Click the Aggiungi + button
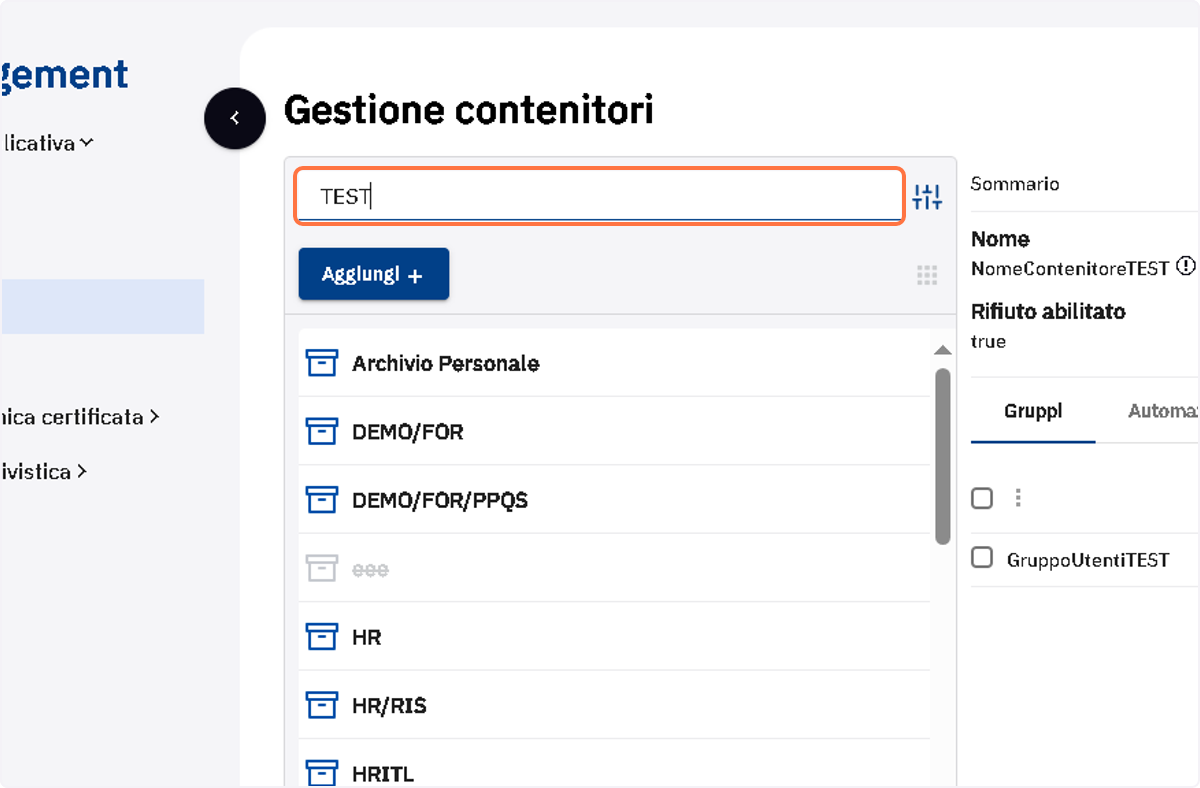This screenshot has height=788, width=1200. tap(374, 274)
